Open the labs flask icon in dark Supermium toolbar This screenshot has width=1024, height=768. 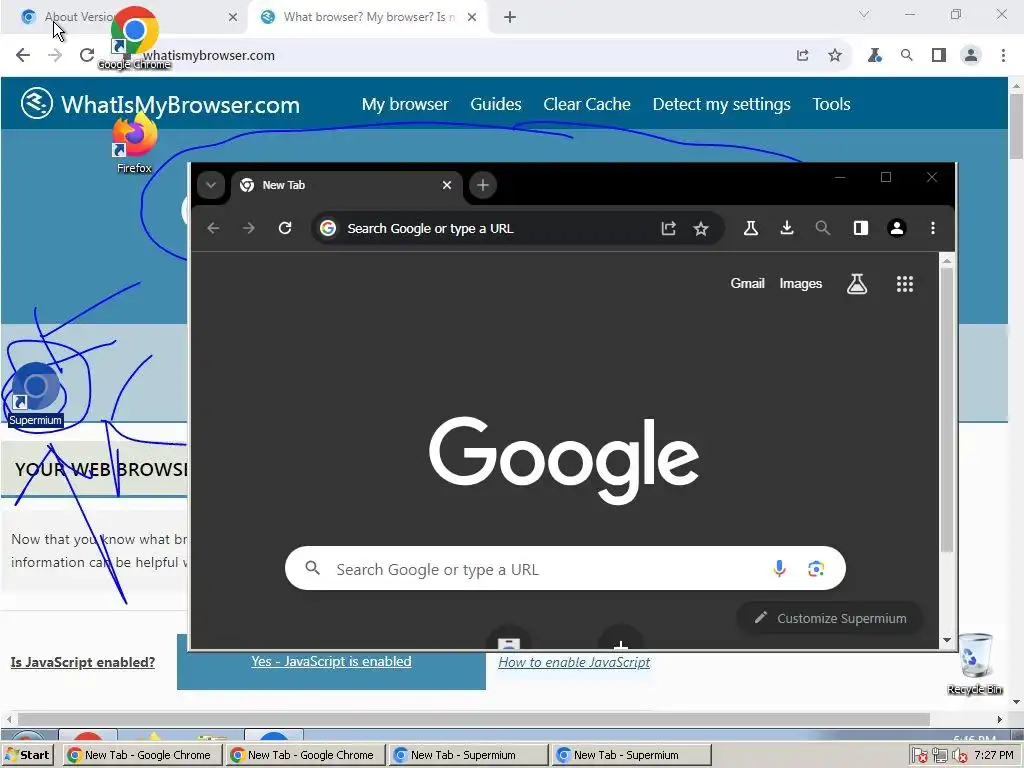(751, 228)
